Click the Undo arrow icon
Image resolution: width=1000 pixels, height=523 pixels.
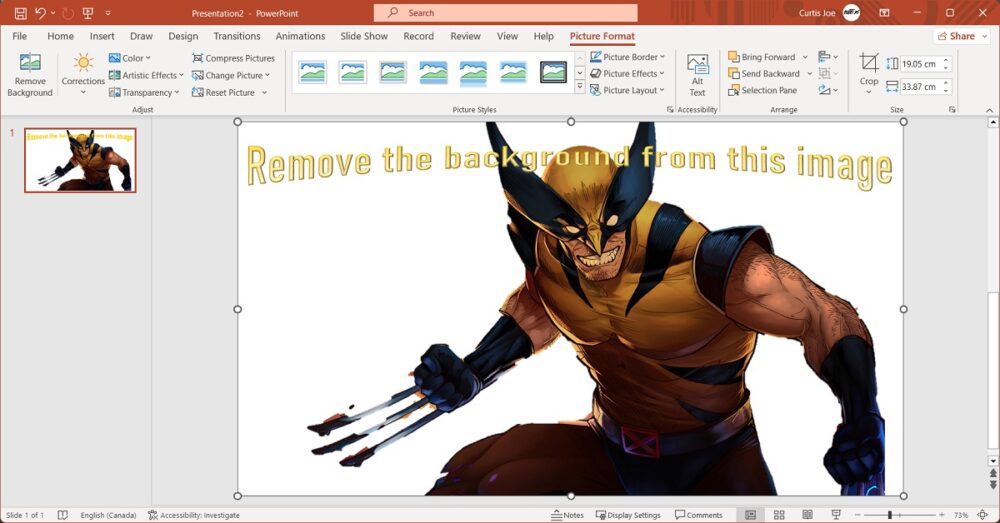[41, 13]
